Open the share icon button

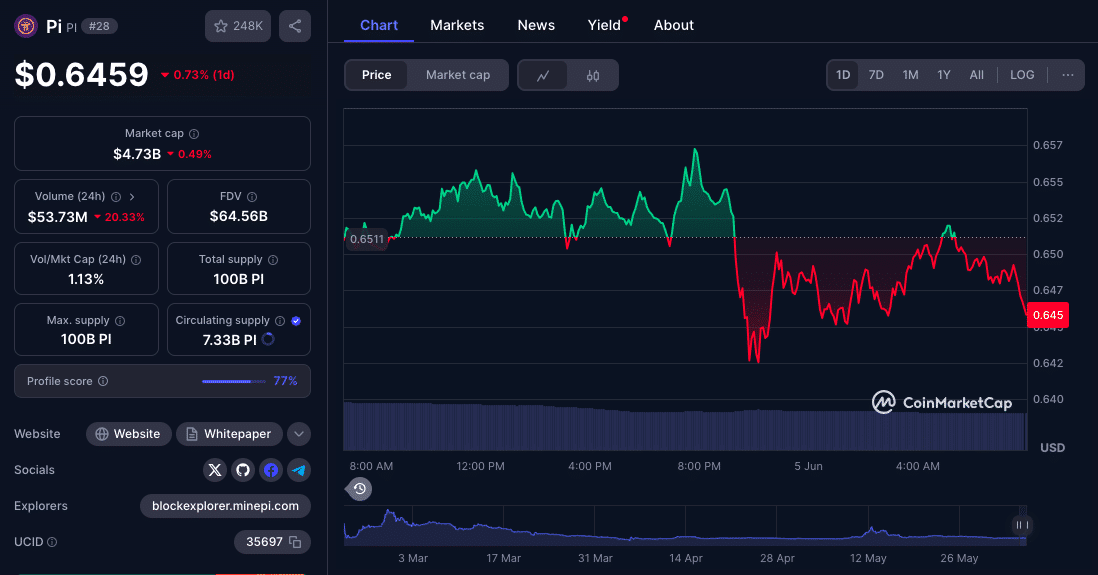point(295,26)
